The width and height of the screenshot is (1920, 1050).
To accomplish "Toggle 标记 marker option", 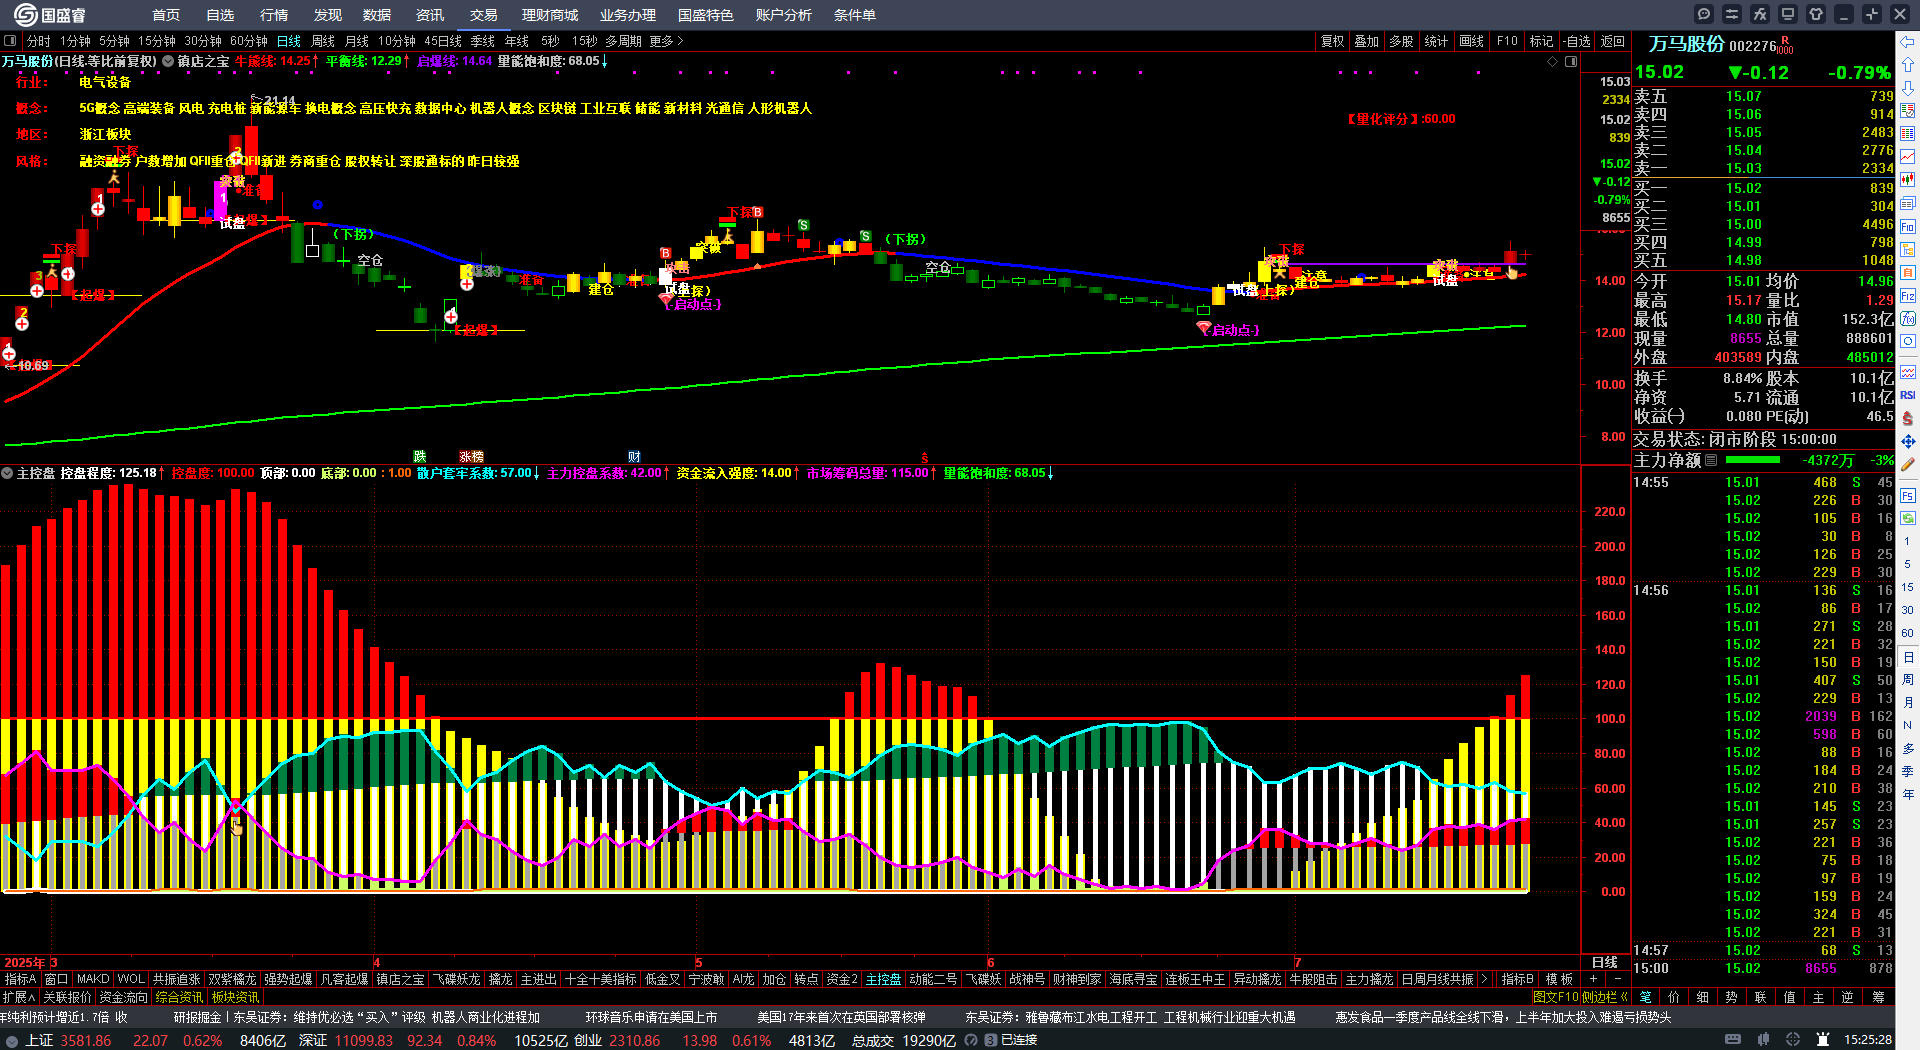I will tap(1541, 41).
